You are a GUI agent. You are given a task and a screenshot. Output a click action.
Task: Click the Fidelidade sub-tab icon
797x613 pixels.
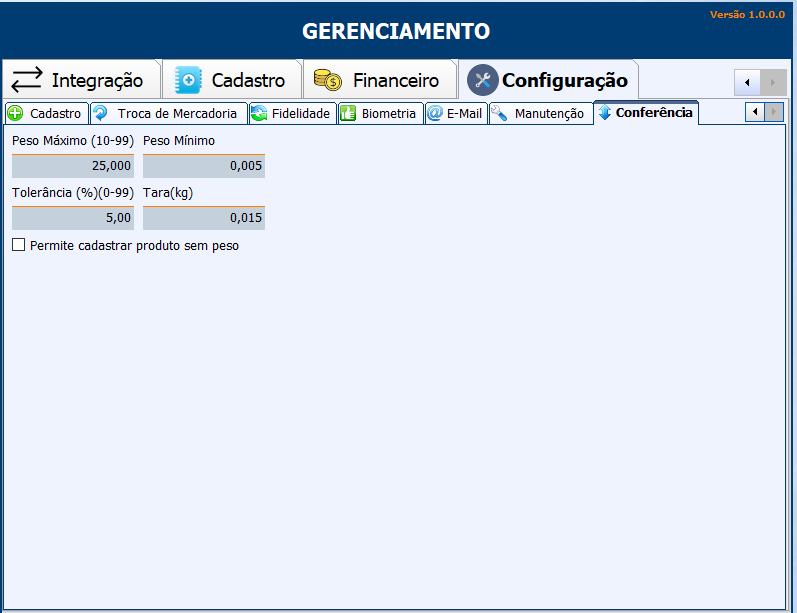(259, 113)
